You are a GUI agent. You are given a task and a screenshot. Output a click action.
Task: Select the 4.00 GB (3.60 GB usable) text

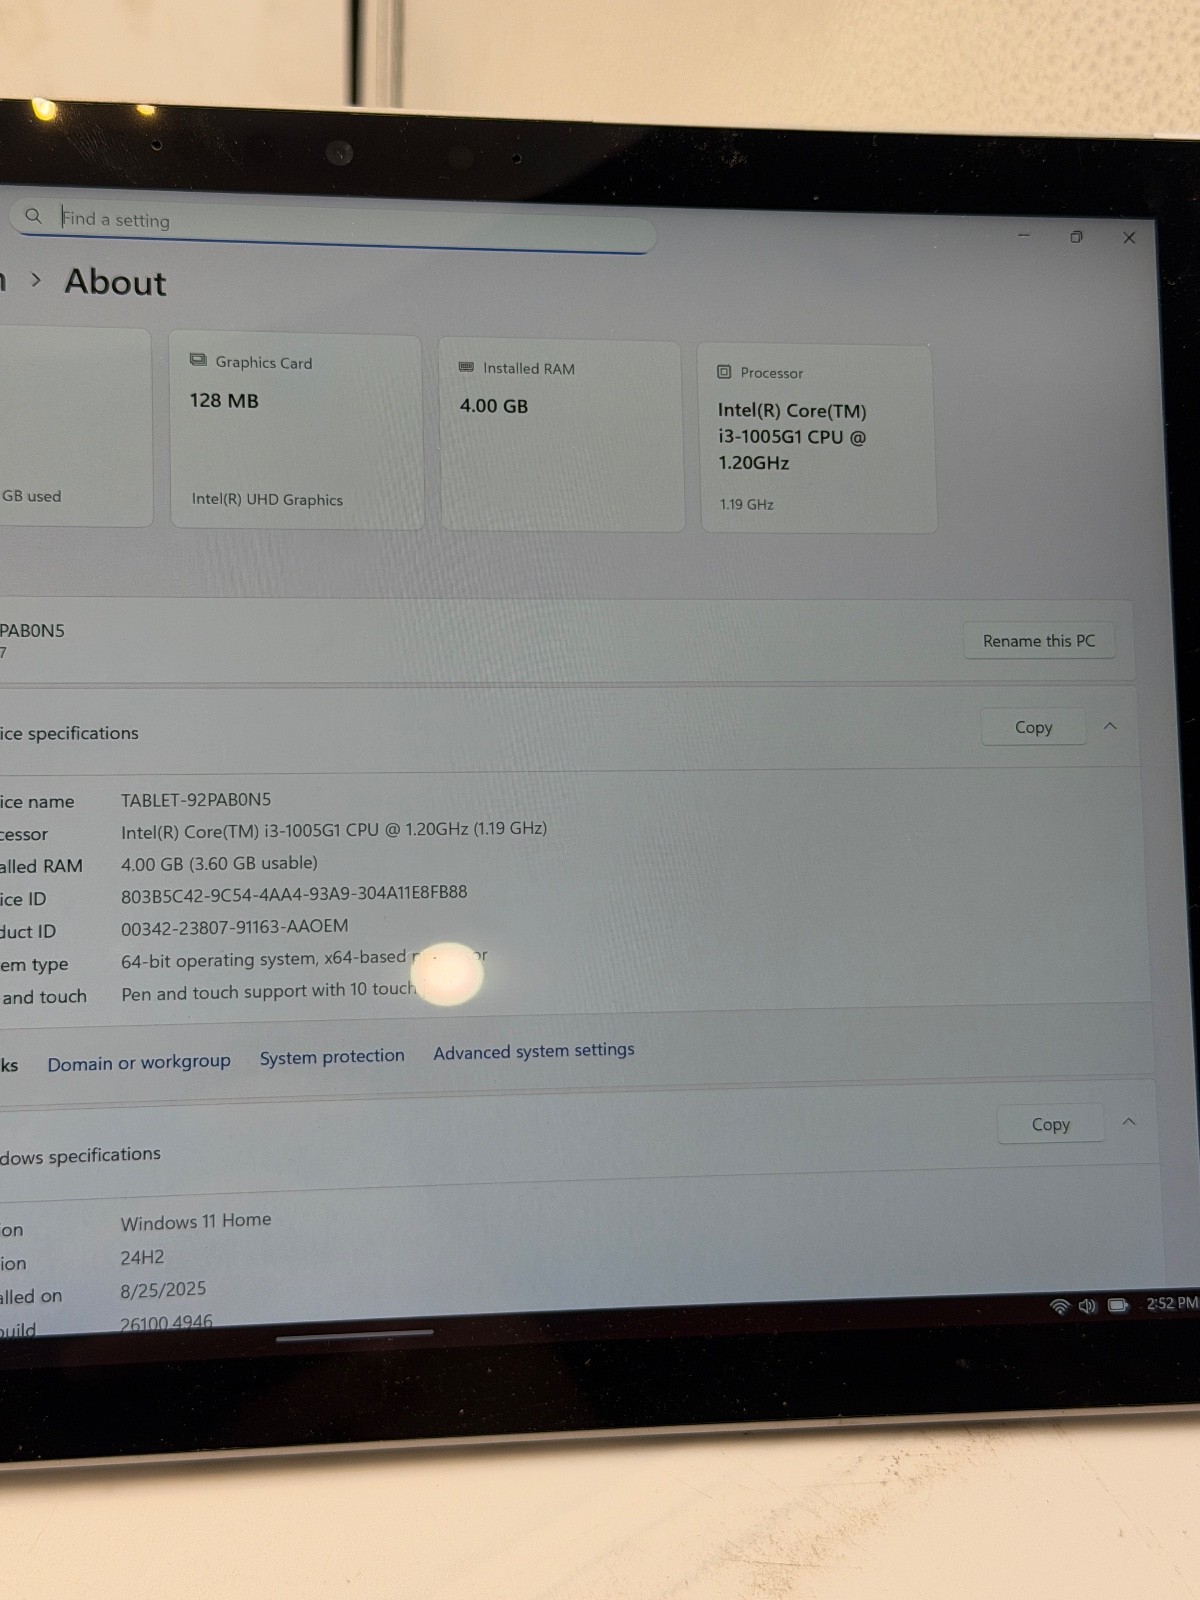(219, 862)
